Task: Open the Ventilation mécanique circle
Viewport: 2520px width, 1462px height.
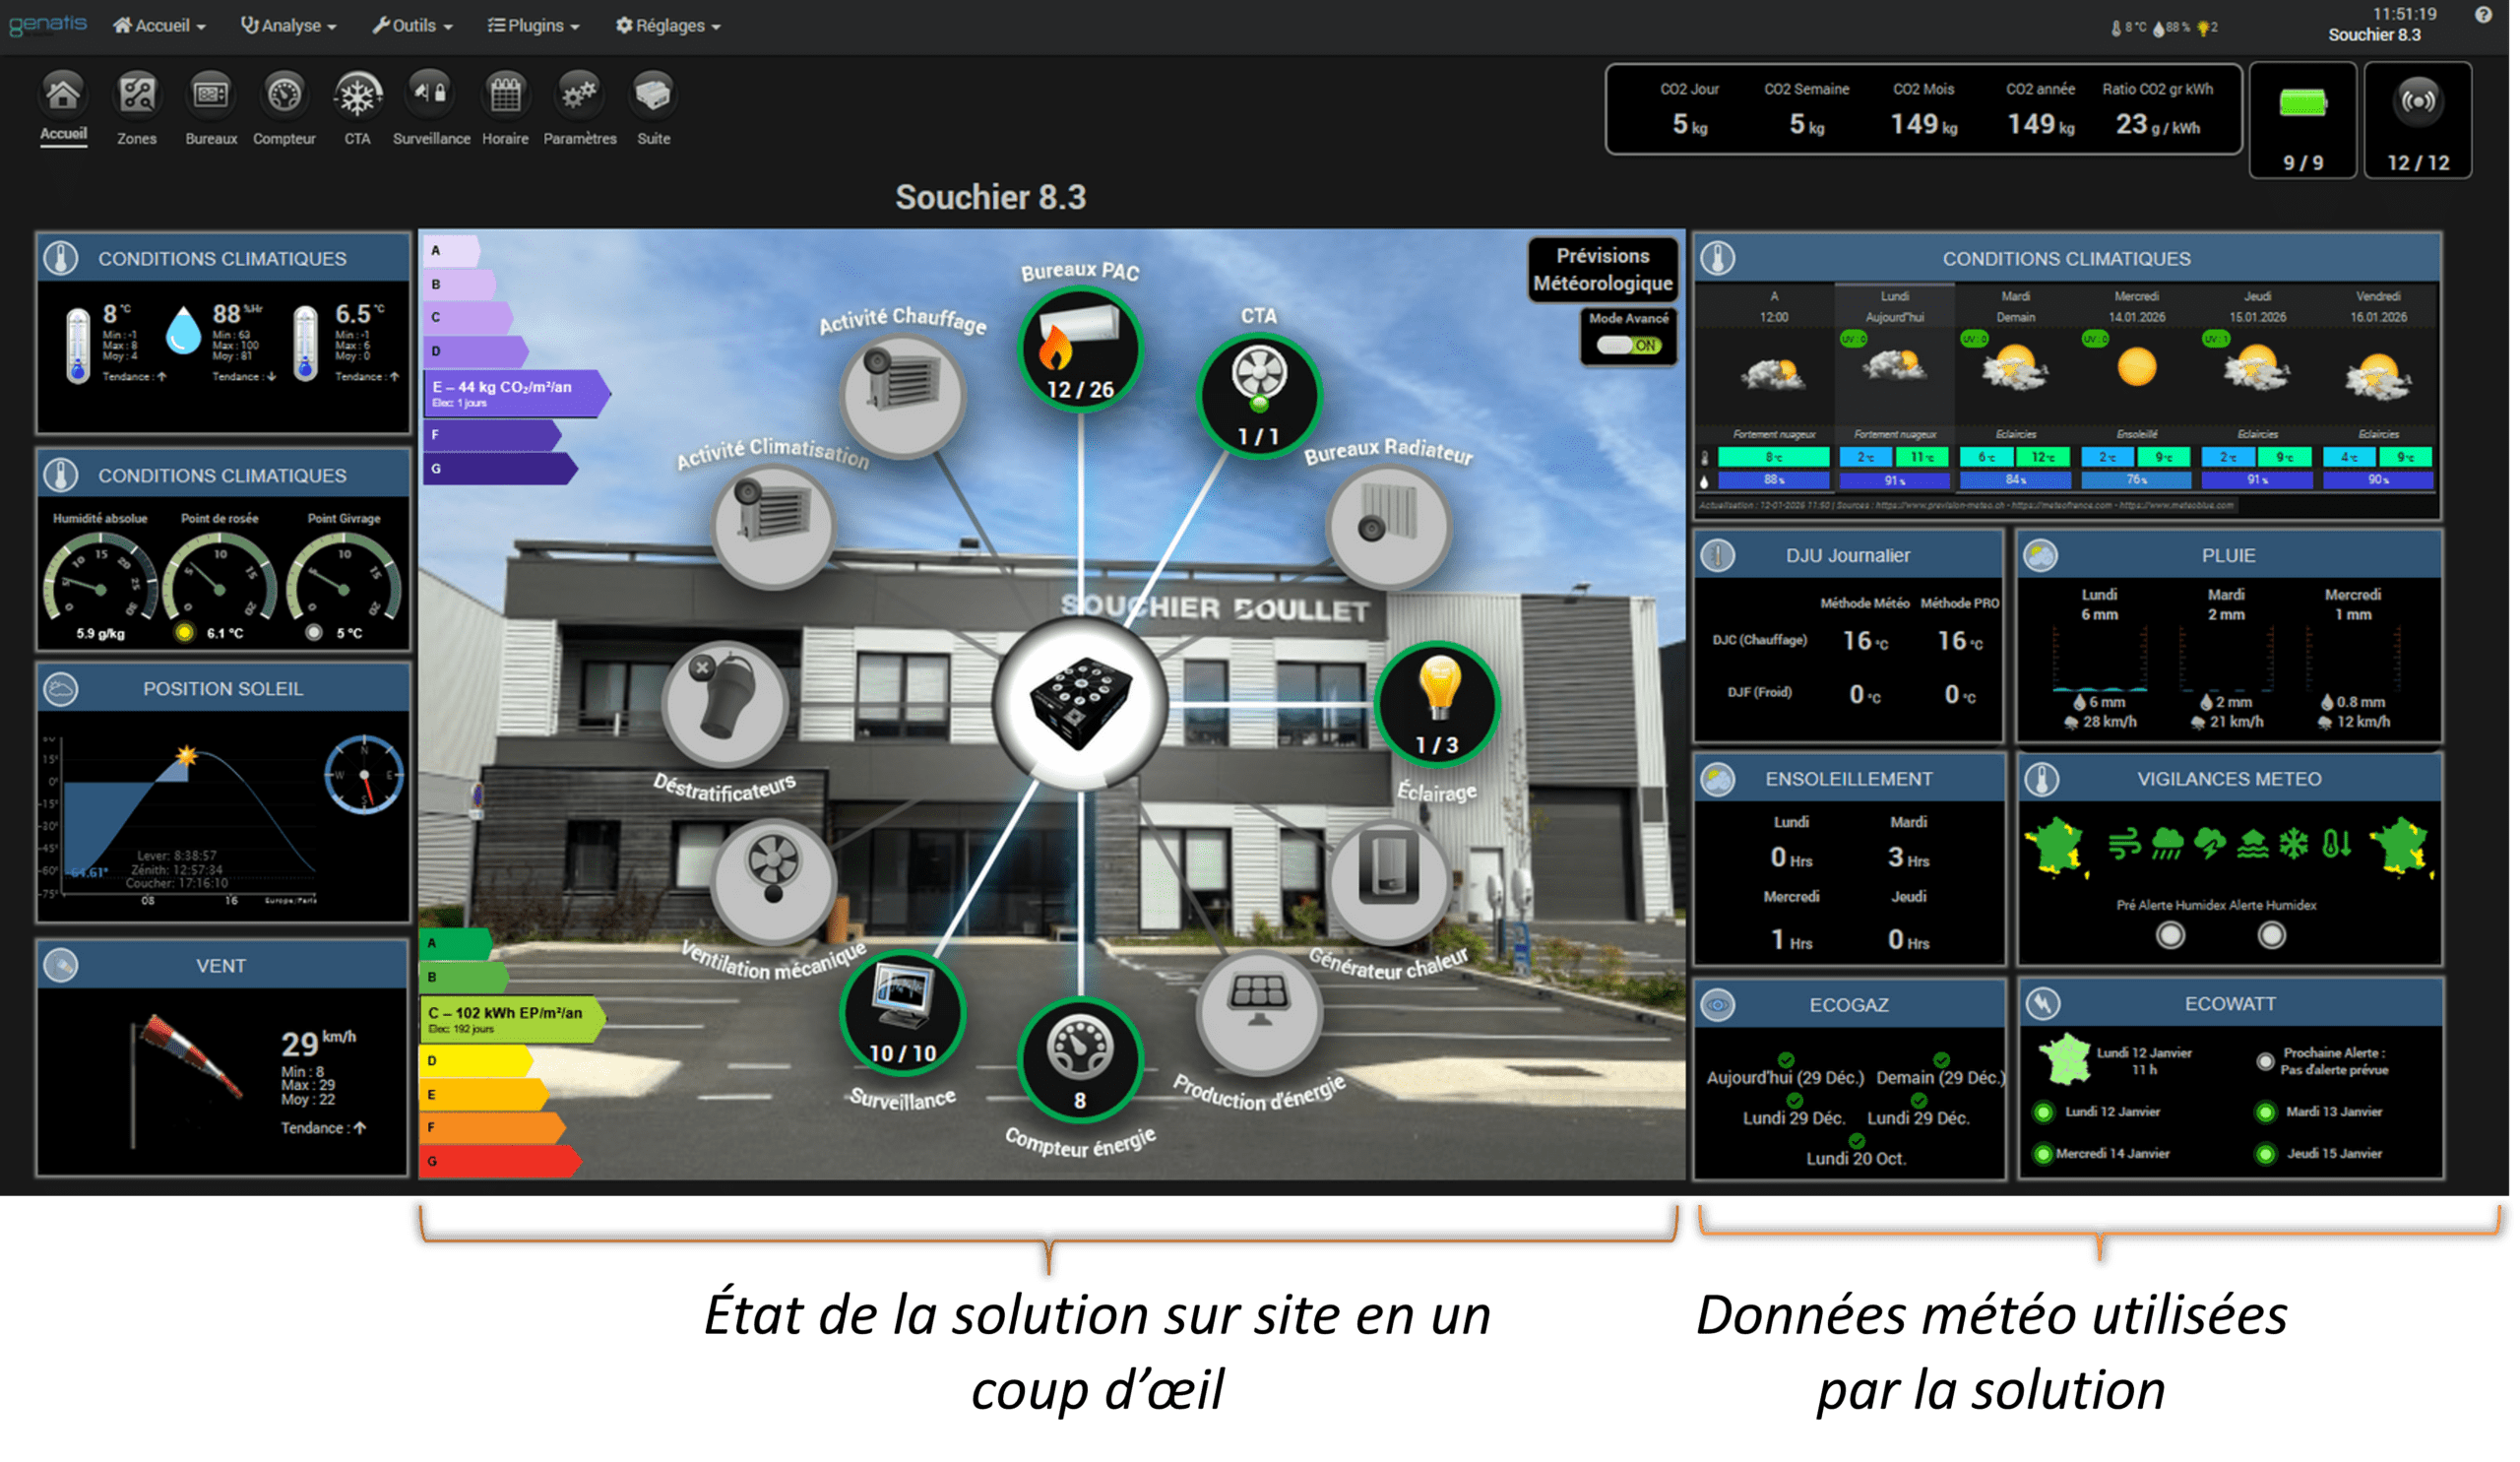Action: (773, 881)
